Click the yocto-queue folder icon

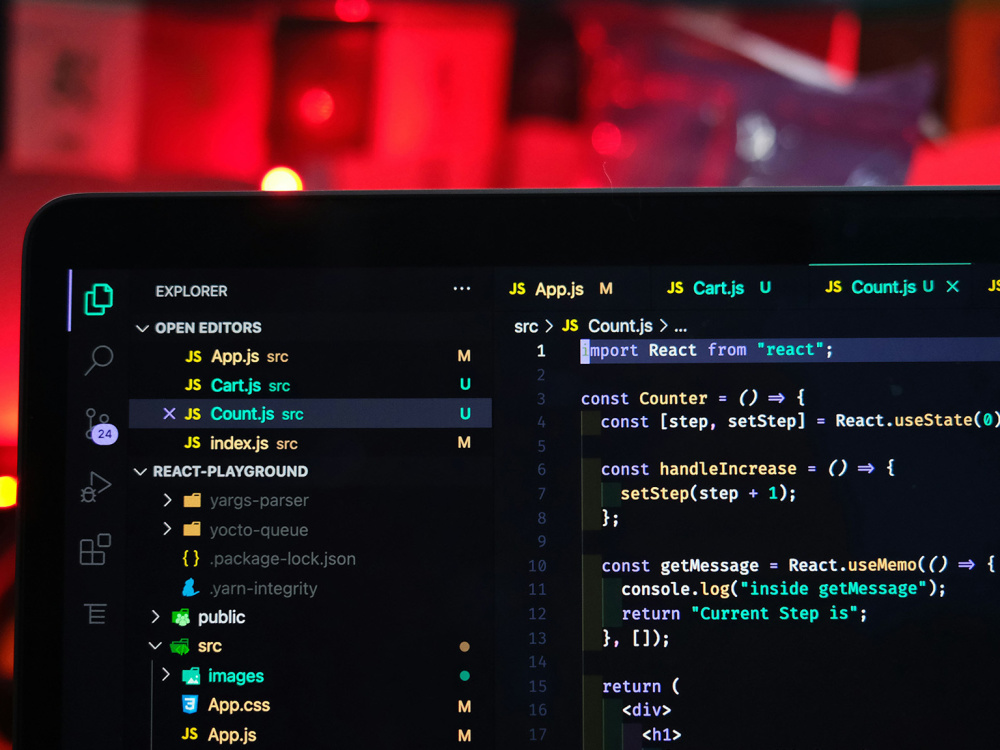(192, 529)
